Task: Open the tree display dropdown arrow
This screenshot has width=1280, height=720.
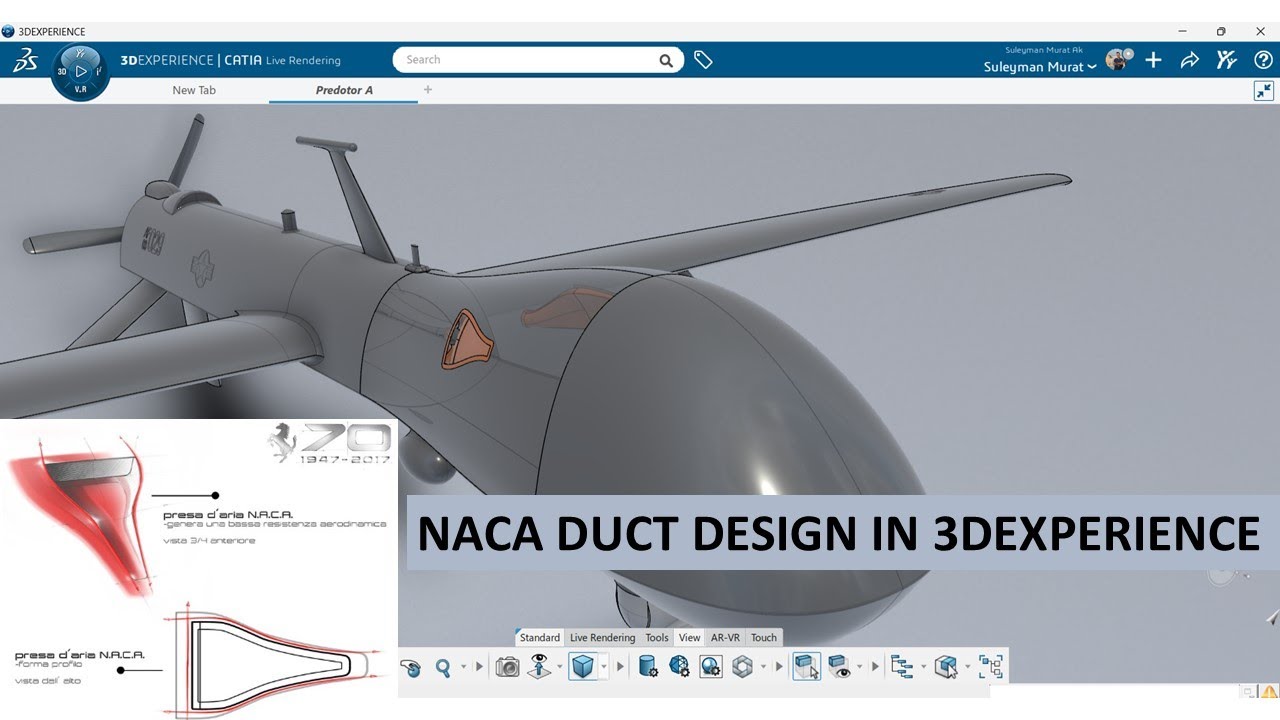Action: pyautogui.click(x=923, y=667)
